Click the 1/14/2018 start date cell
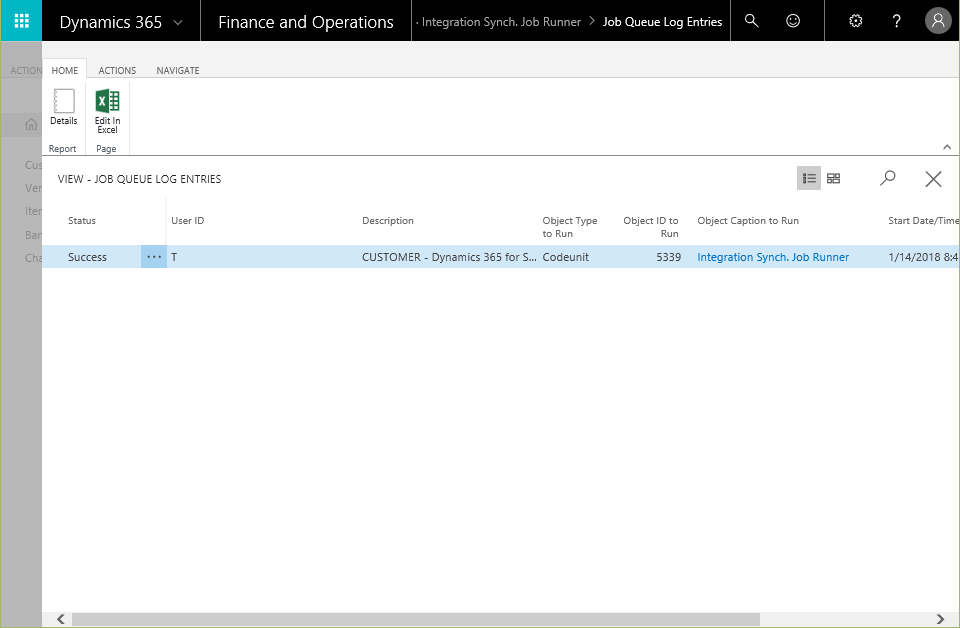 pyautogui.click(x=923, y=257)
